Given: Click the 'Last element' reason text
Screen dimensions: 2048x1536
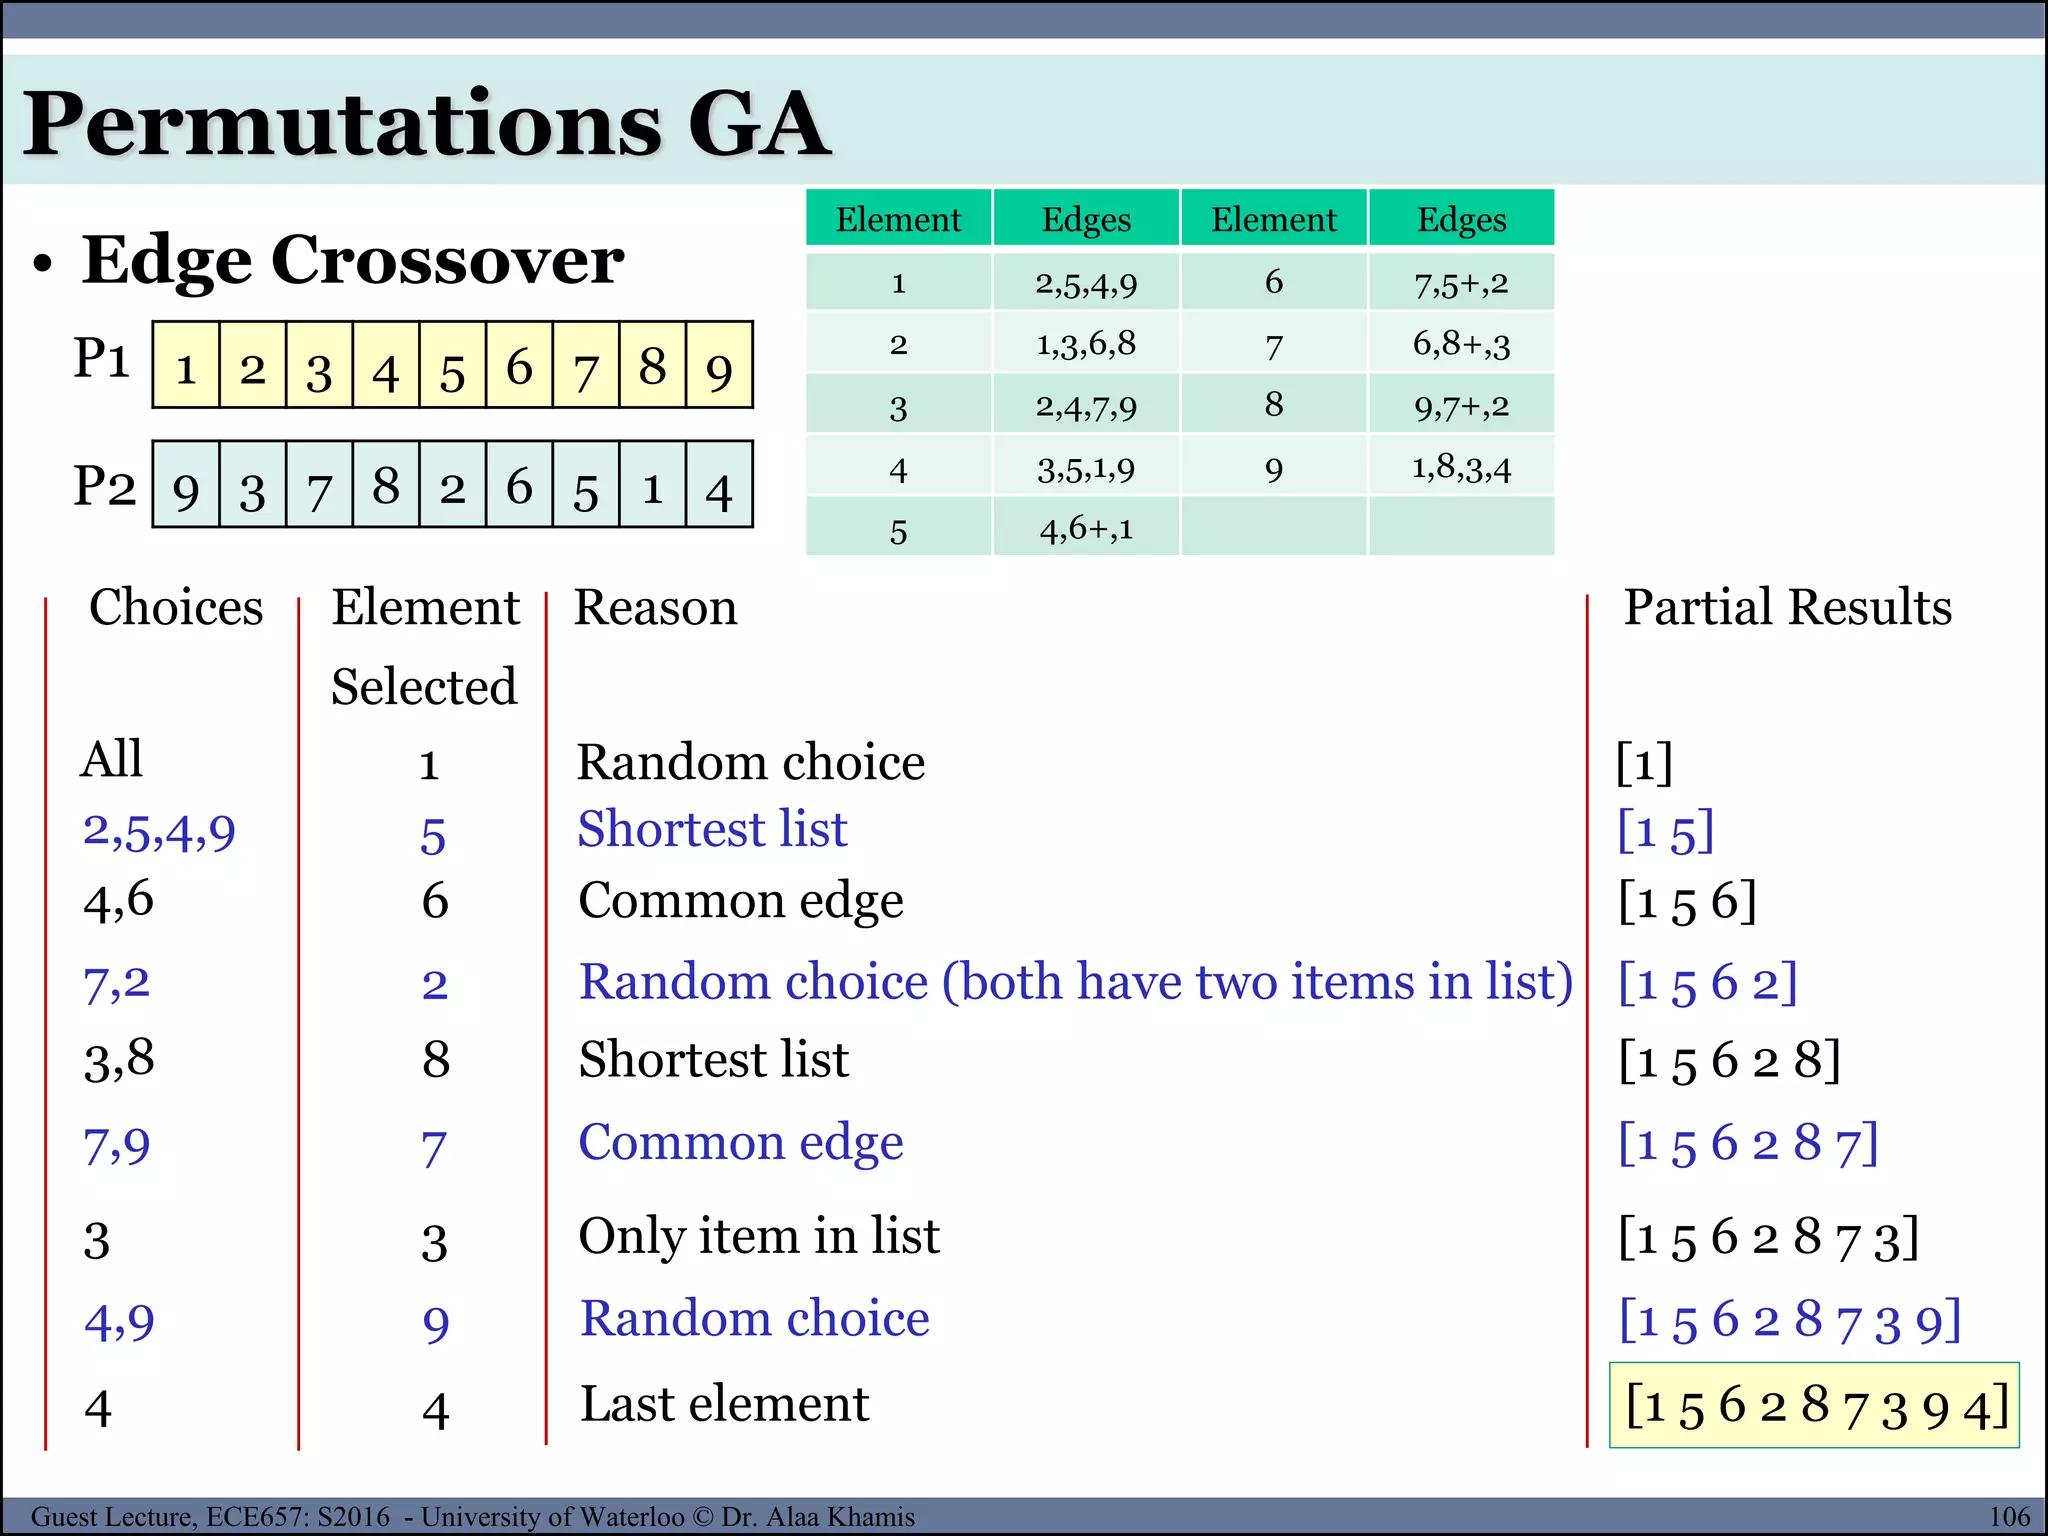Looking at the screenshot, I should [724, 1403].
